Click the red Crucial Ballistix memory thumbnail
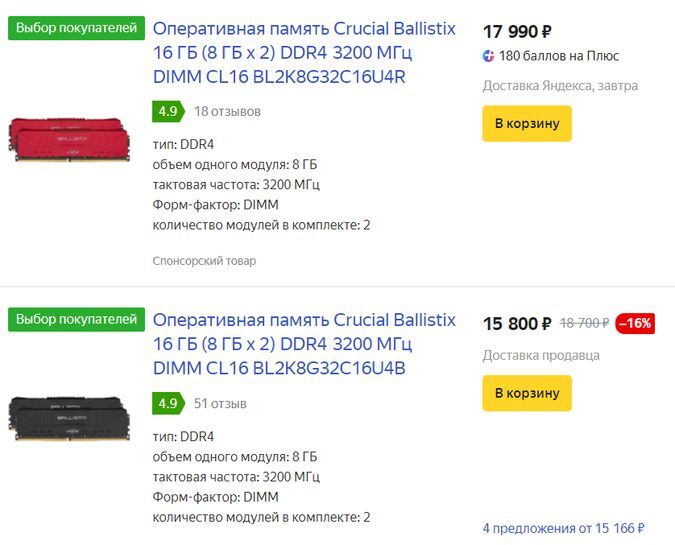 pyautogui.click(x=70, y=139)
